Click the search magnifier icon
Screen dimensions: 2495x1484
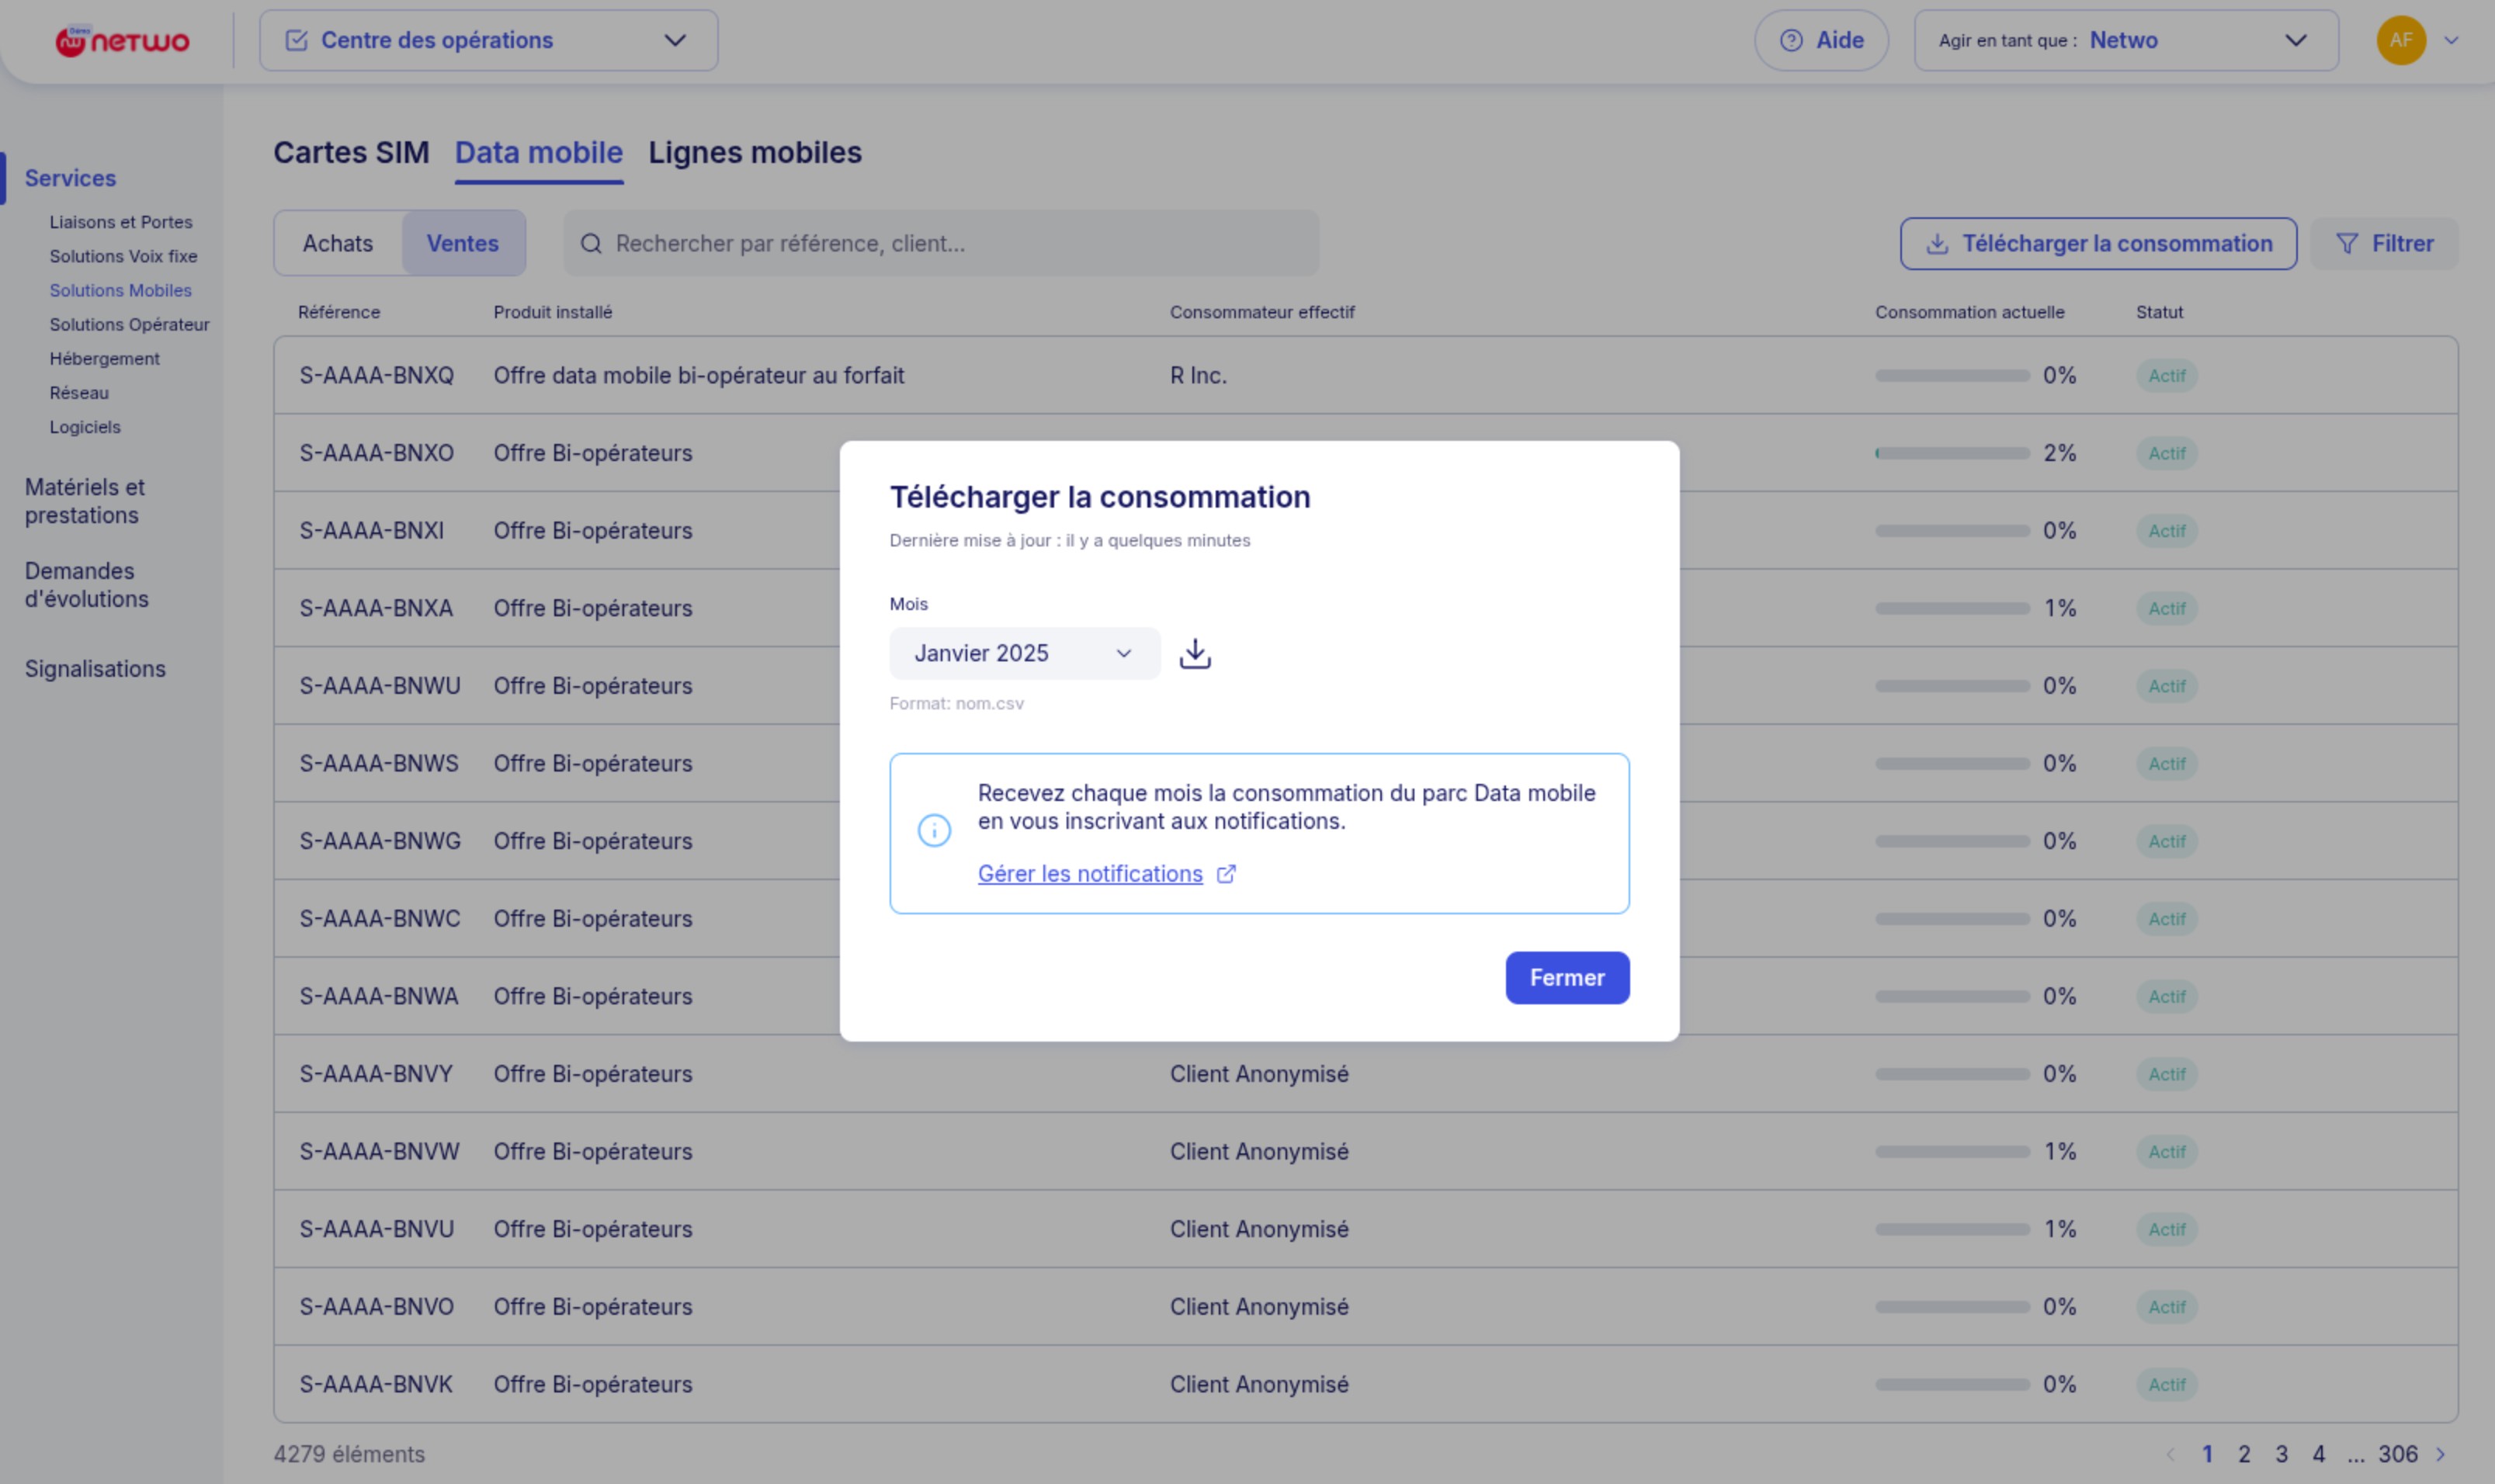[x=591, y=244]
